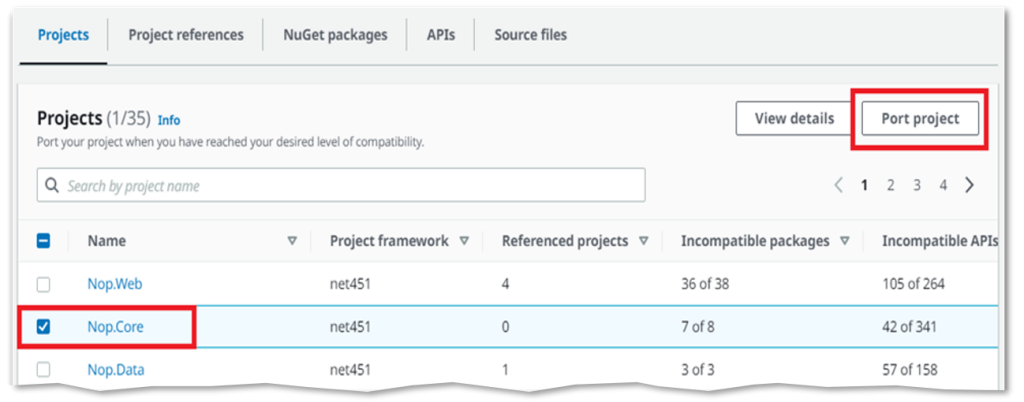Viewport: 1024px width, 402px height.
Task: Click the search magnifier icon
Action: point(52,186)
